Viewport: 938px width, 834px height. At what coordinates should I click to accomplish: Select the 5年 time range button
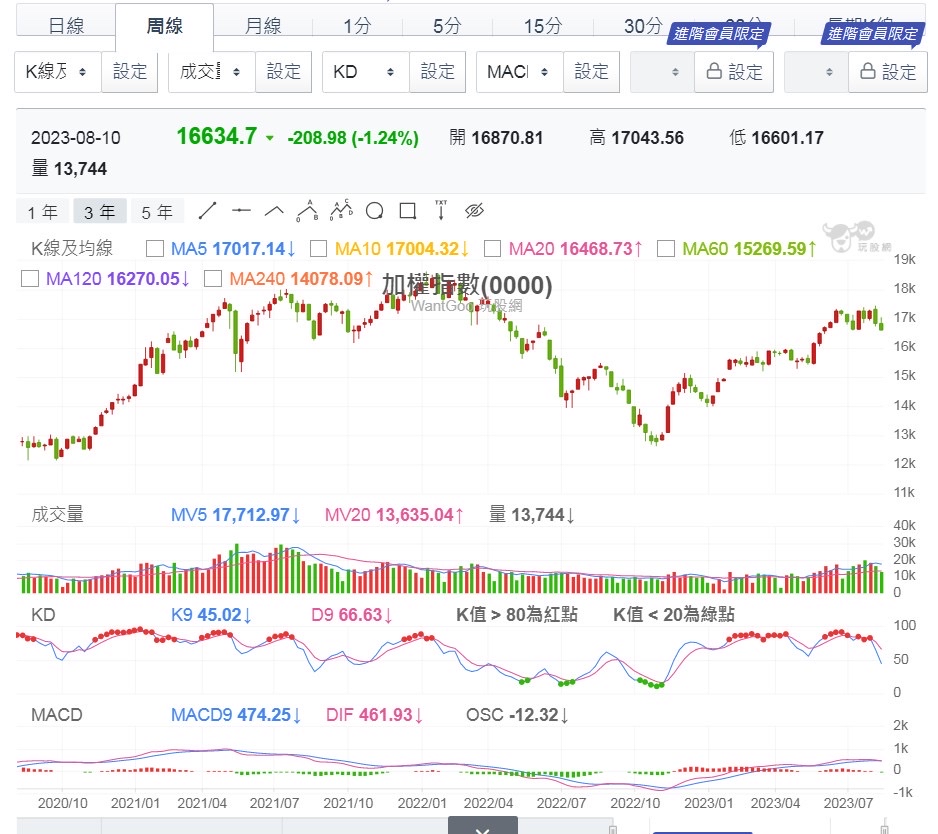(157, 211)
